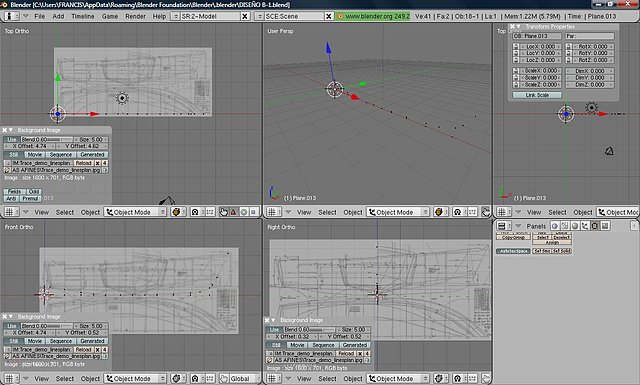Viewport: 640px width, 385px height.
Task: Open window type selector in Front Ortho header
Action: click(x=11, y=378)
